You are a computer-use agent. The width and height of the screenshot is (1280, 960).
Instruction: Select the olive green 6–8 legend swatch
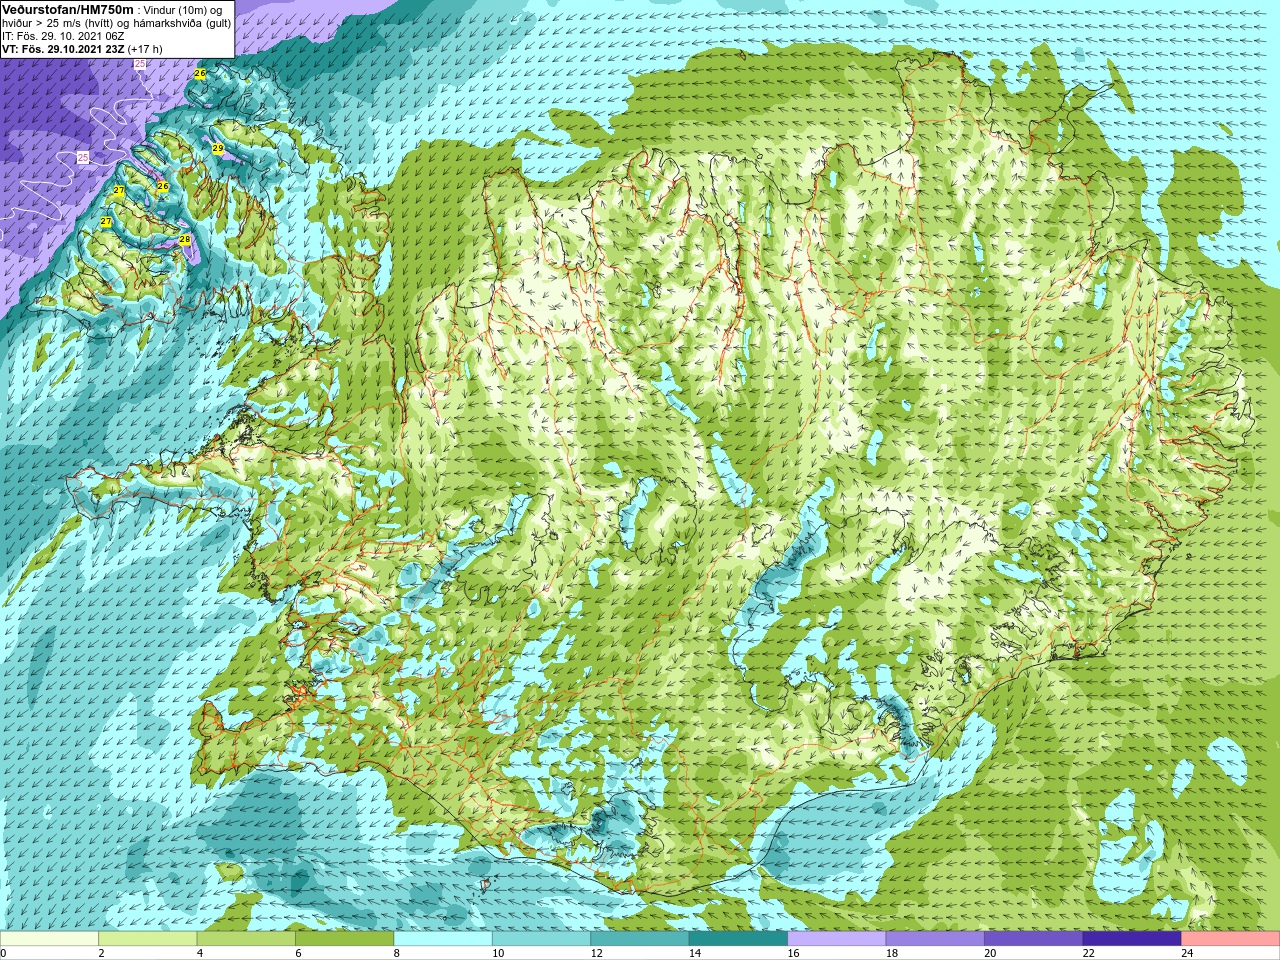344,939
